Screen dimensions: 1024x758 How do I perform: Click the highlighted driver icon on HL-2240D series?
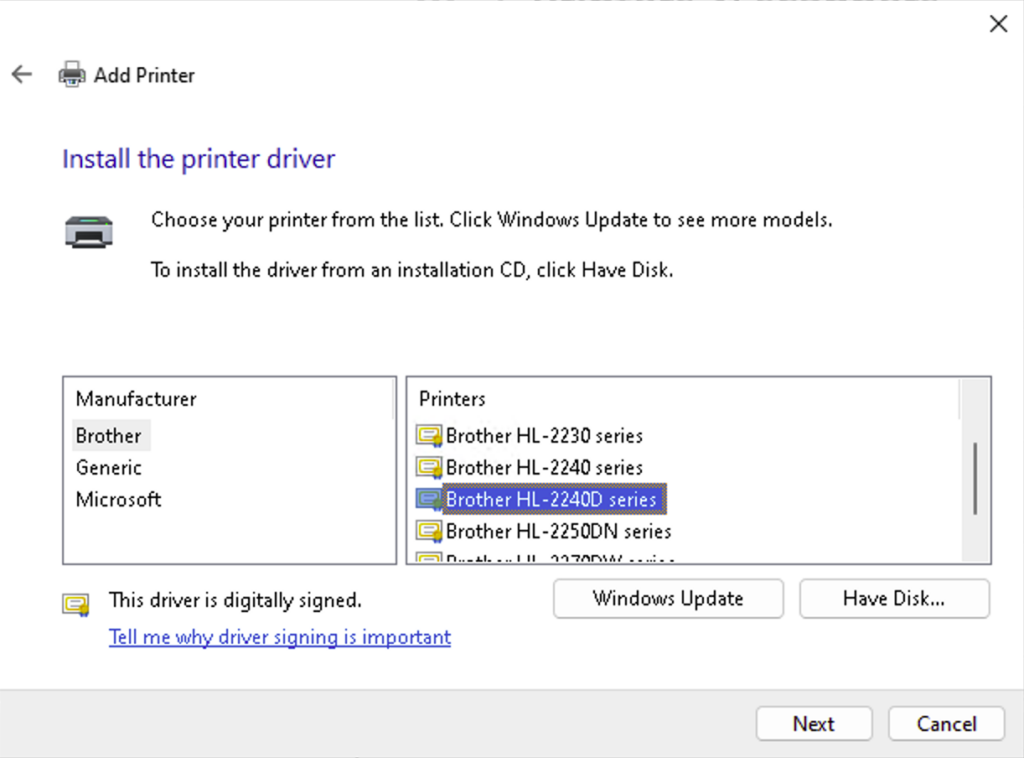[430, 499]
